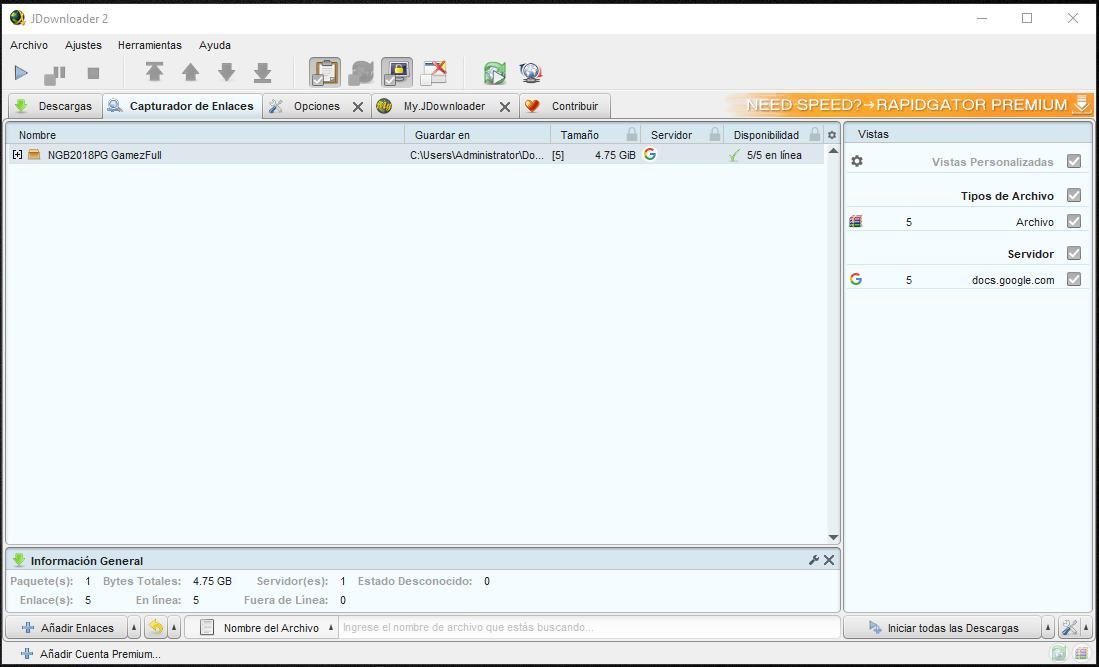The height and width of the screenshot is (667, 1099).
Task: Click lock icon beside Tamaño column
Action: [632, 135]
